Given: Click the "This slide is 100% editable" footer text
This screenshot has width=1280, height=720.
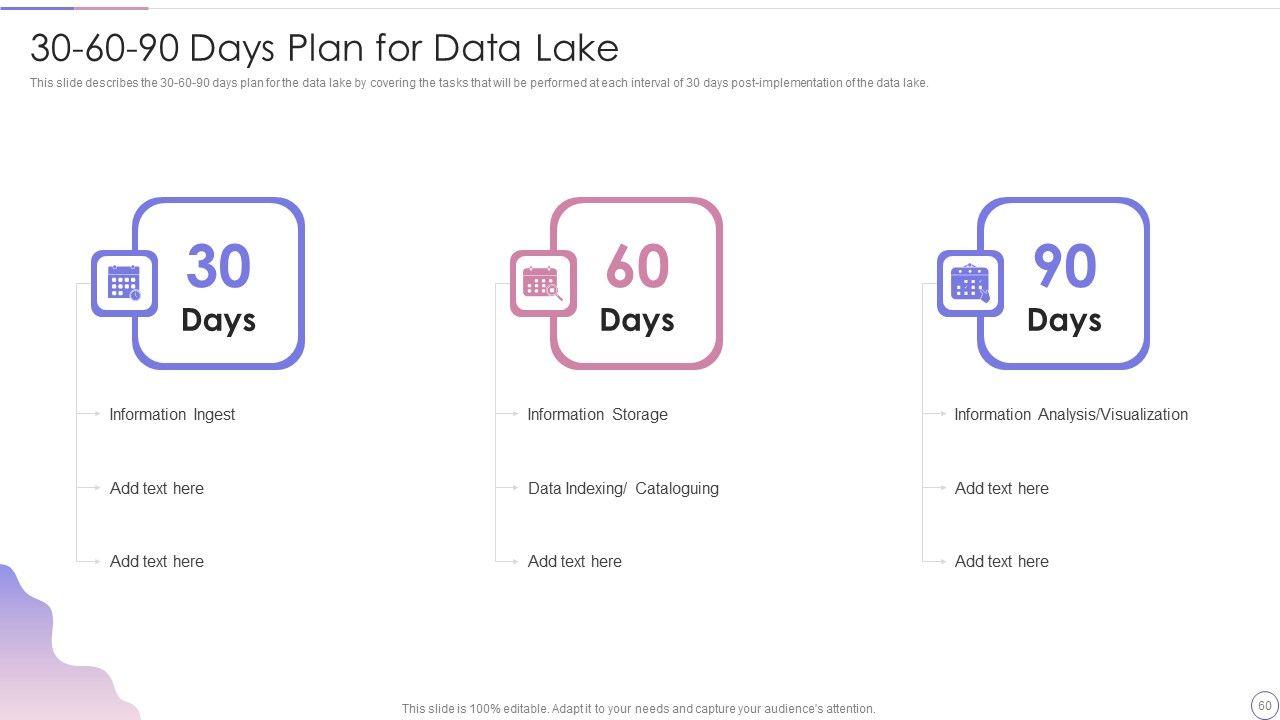Looking at the screenshot, I should point(638,709).
